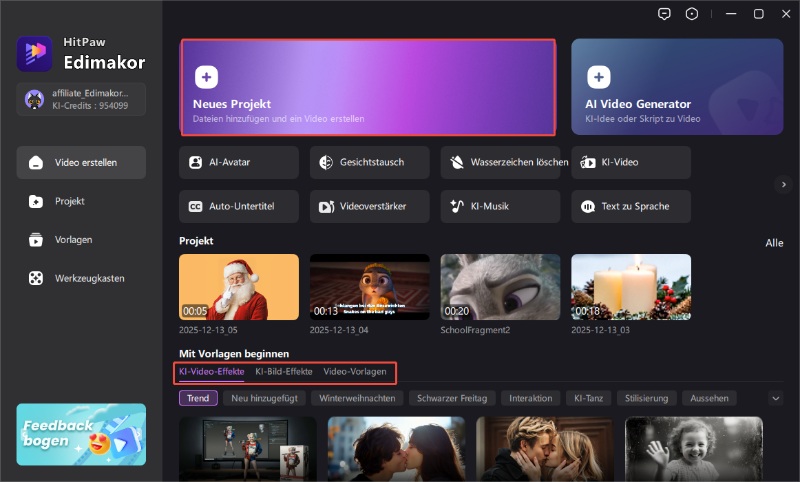Launch the AI-Avatar tool
Image resolution: width=800 pixels, height=482 pixels.
click(239, 162)
